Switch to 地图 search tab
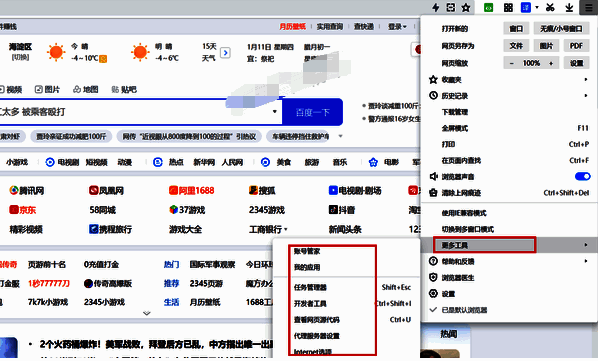Image resolution: width=598 pixels, height=361 pixels. pyautogui.click(x=85, y=90)
